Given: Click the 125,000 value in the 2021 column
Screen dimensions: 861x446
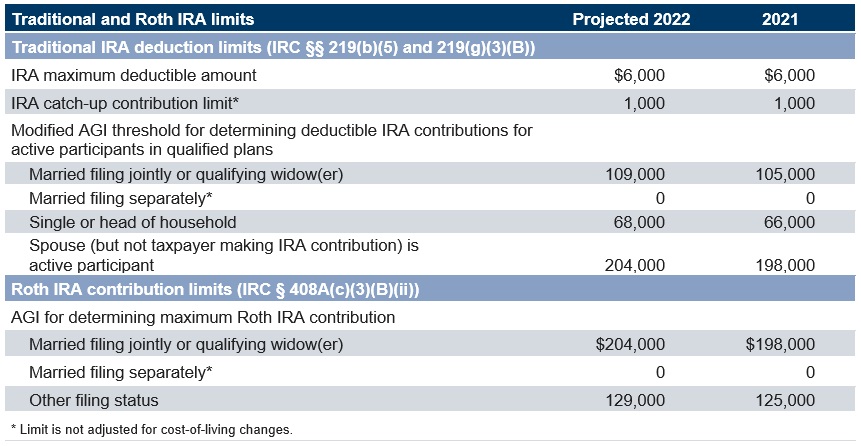Looking at the screenshot, I should click(785, 400).
